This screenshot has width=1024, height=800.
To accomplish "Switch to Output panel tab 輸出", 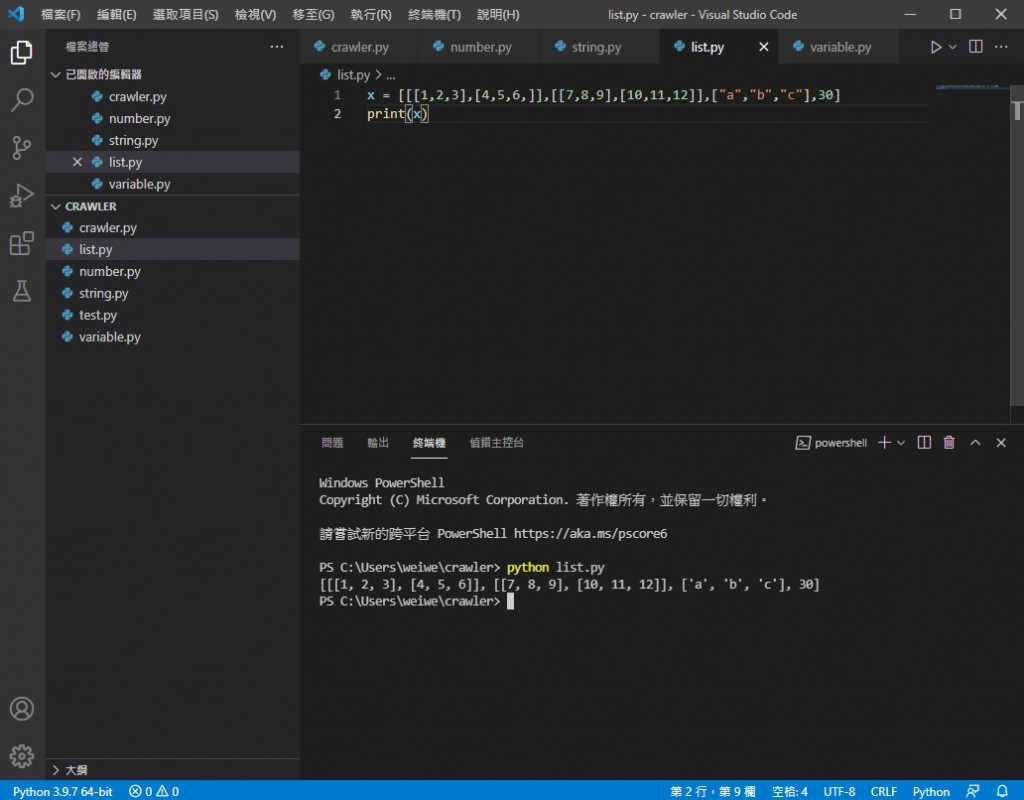I will coord(378,443).
